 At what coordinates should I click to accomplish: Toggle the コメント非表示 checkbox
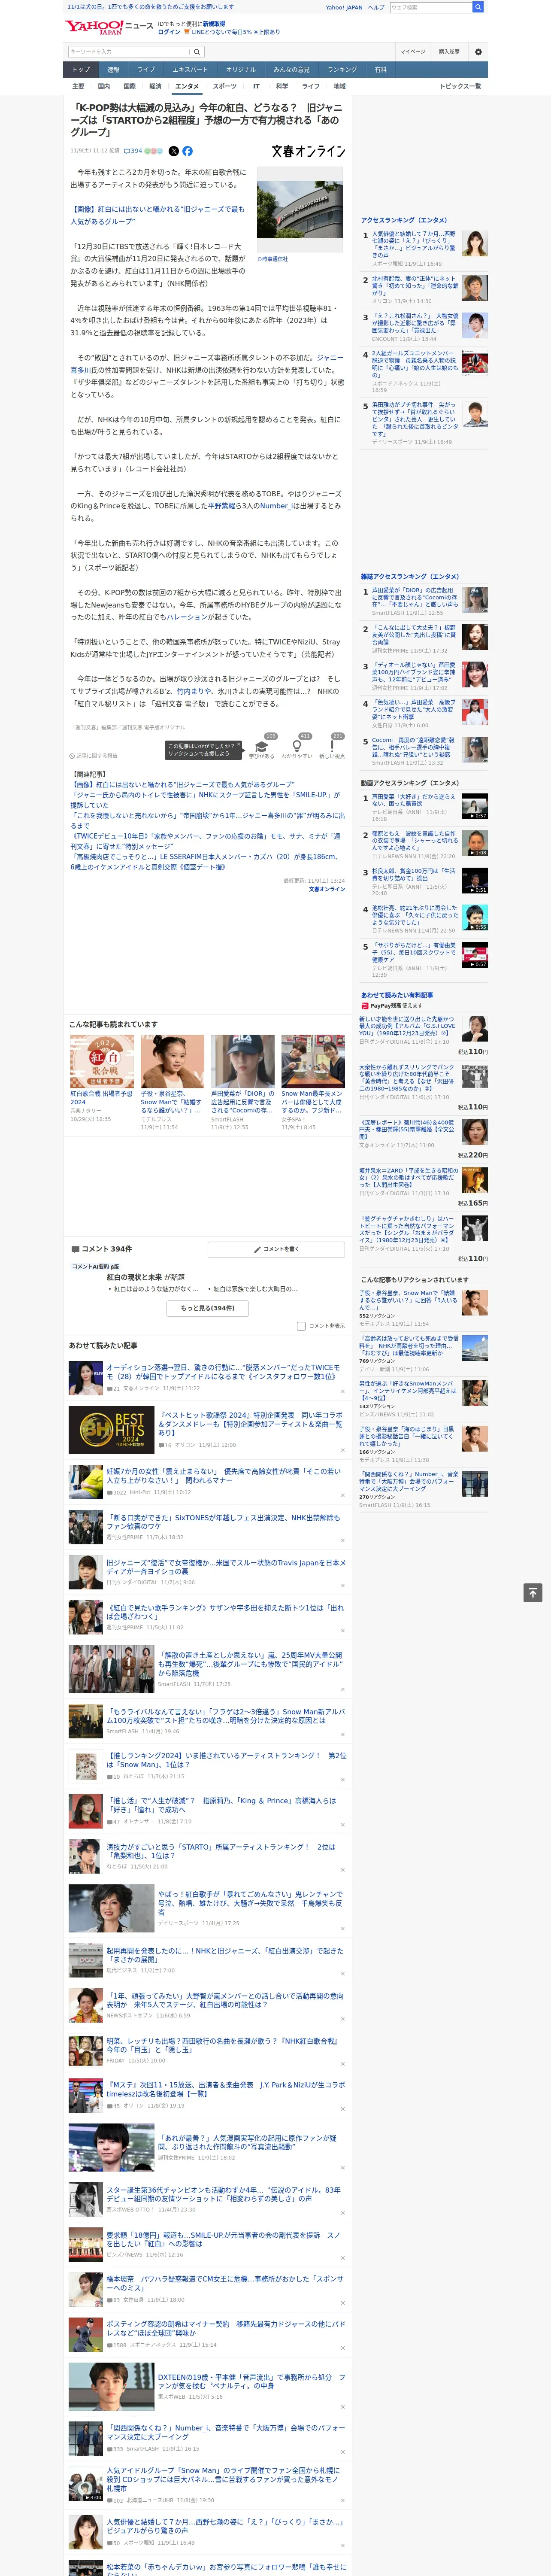301,1326
